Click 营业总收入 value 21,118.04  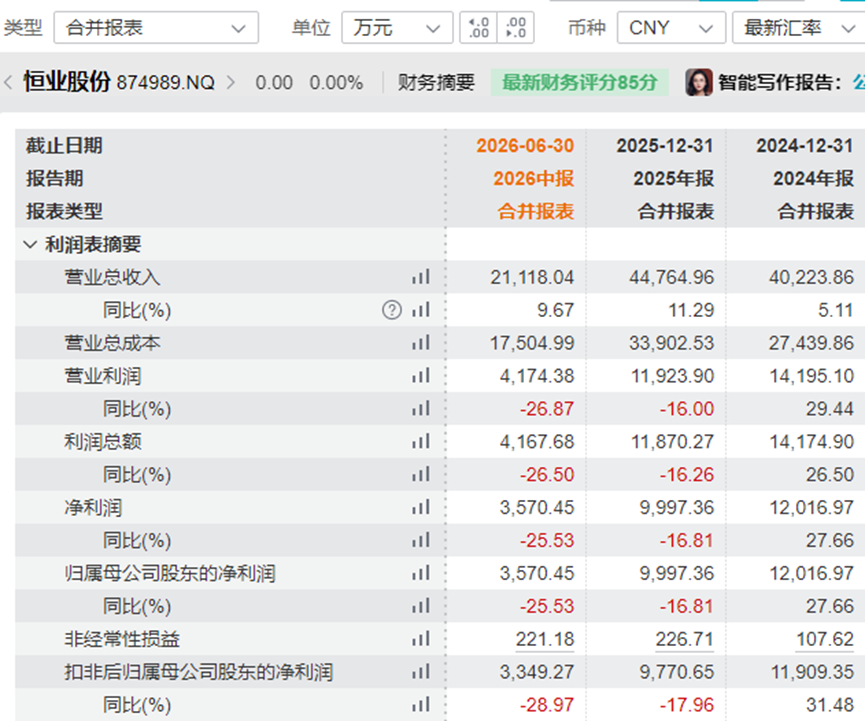tap(532, 277)
